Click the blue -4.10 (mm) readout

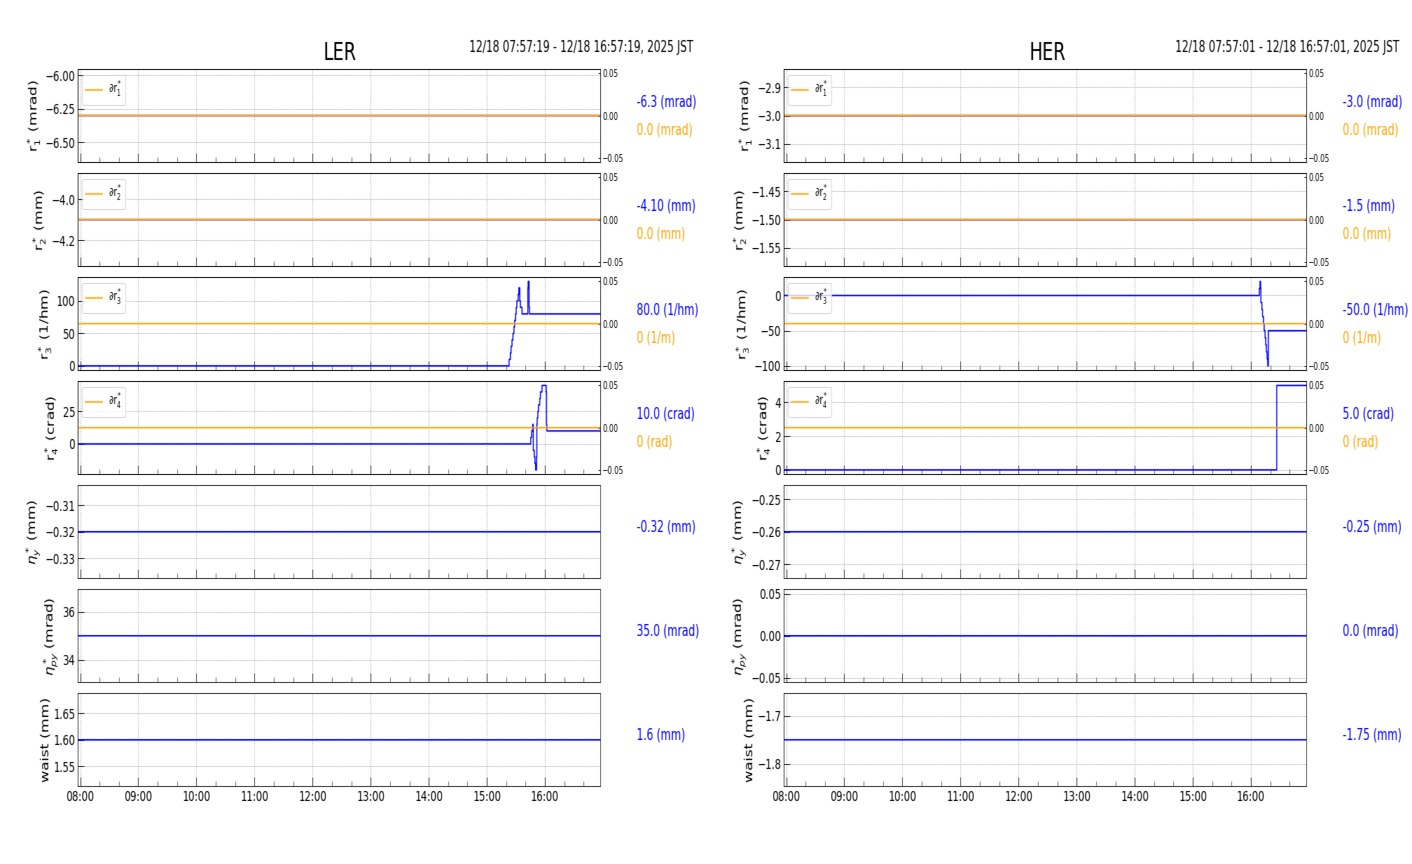666,206
